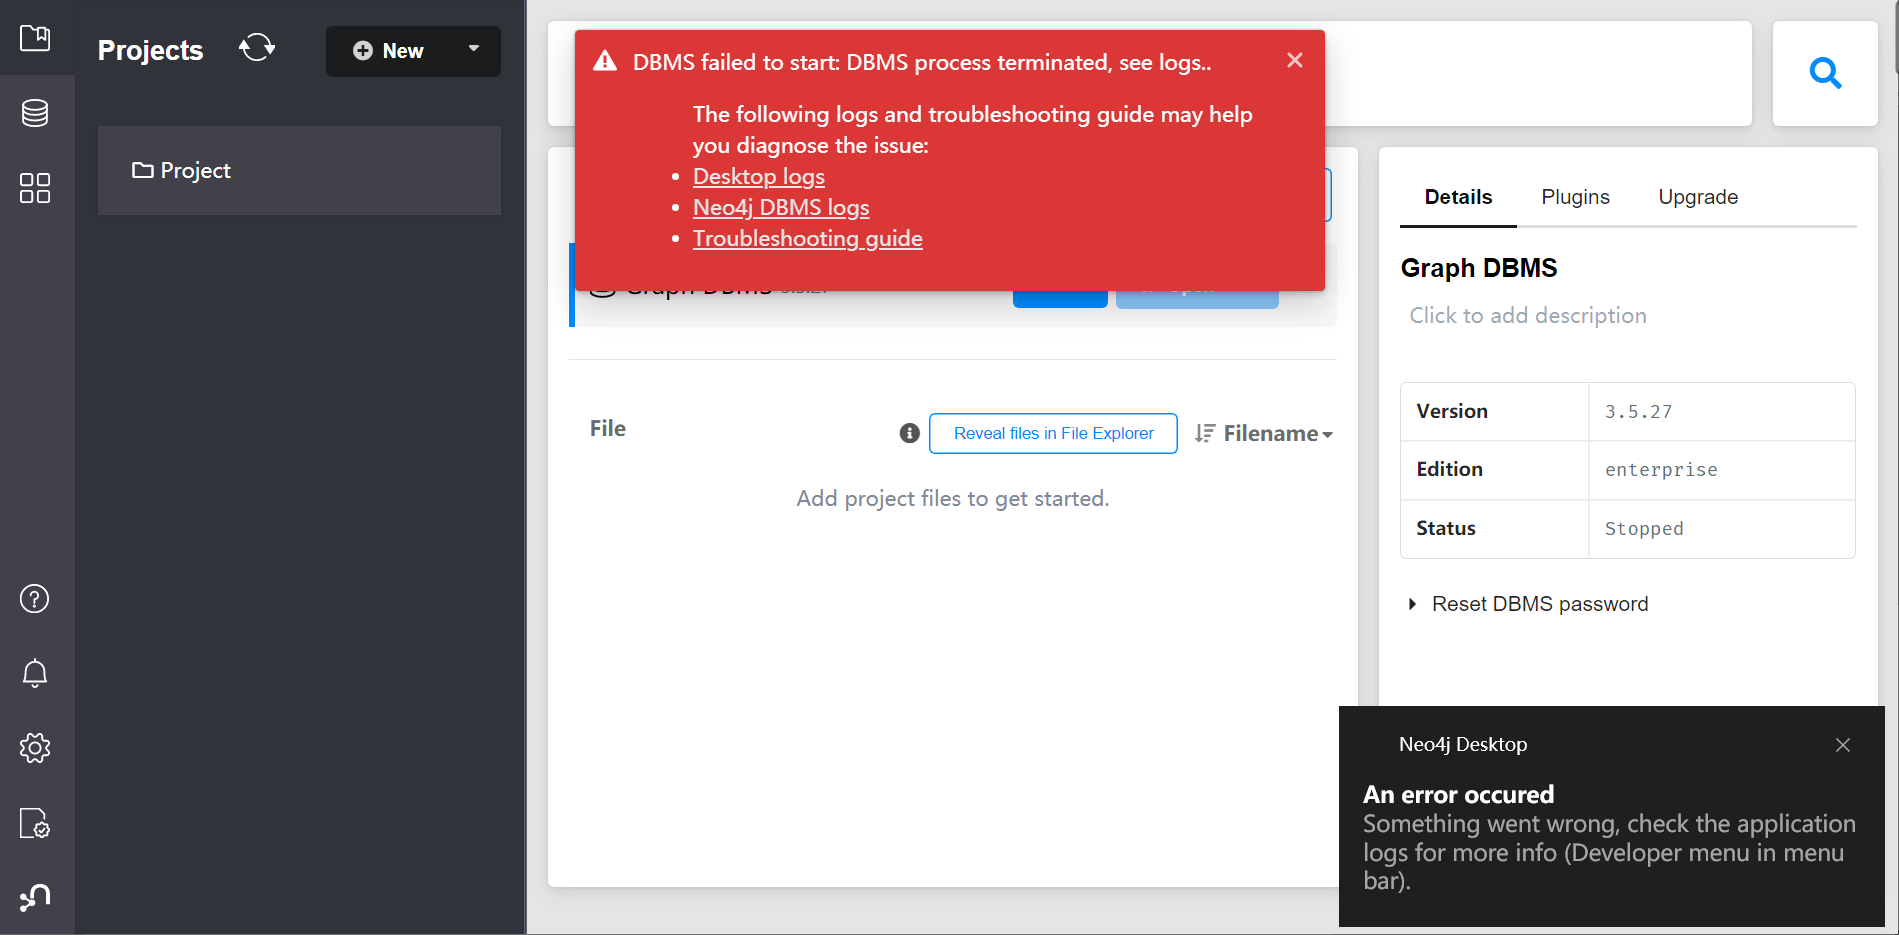This screenshot has height=935, width=1899.
Task: Open the Desktop logs link
Action: coord(759,176)
